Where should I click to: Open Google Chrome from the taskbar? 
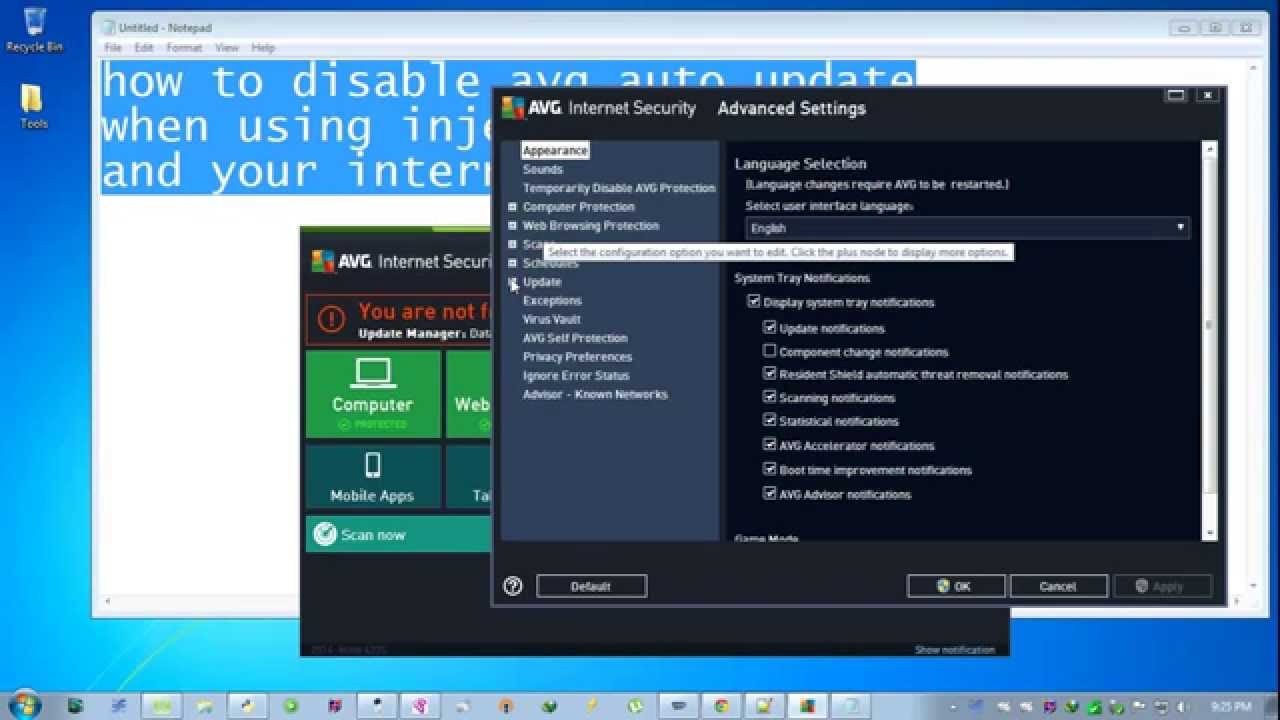click(x=721, y=705)
